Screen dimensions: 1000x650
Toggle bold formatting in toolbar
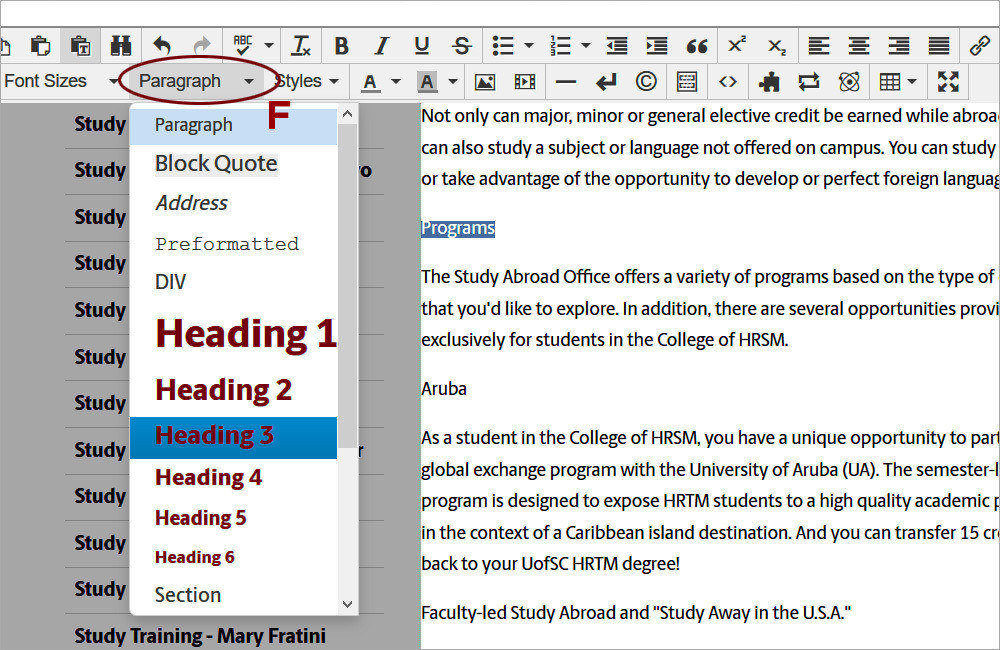[x=341, y=45]
